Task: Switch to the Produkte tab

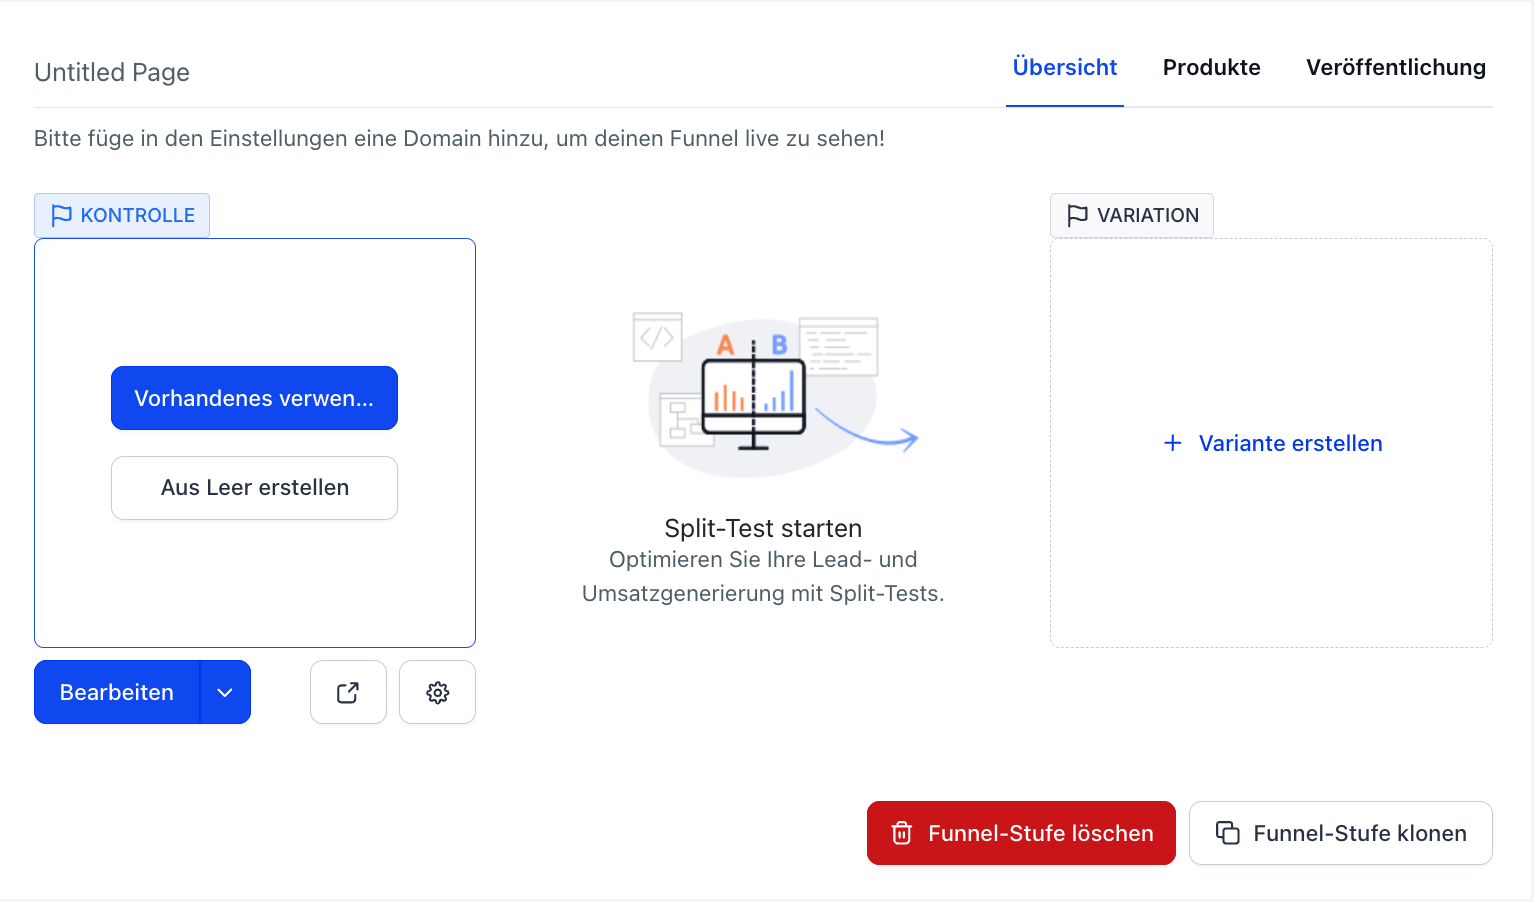Action: click(x=1211, y=67)
